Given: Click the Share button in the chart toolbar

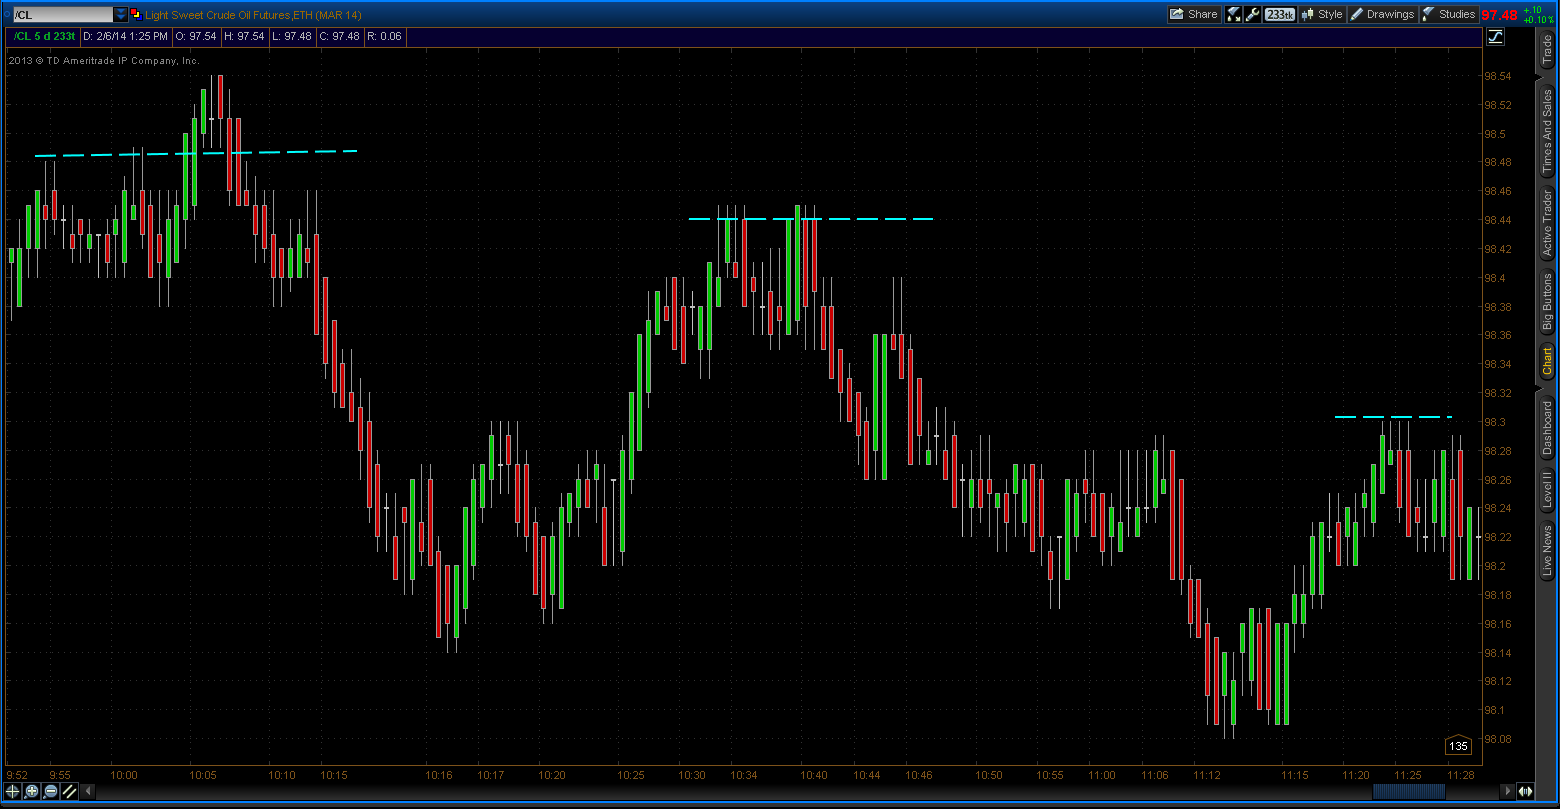Looking at the screenshot, I should tap(1194, 14).
